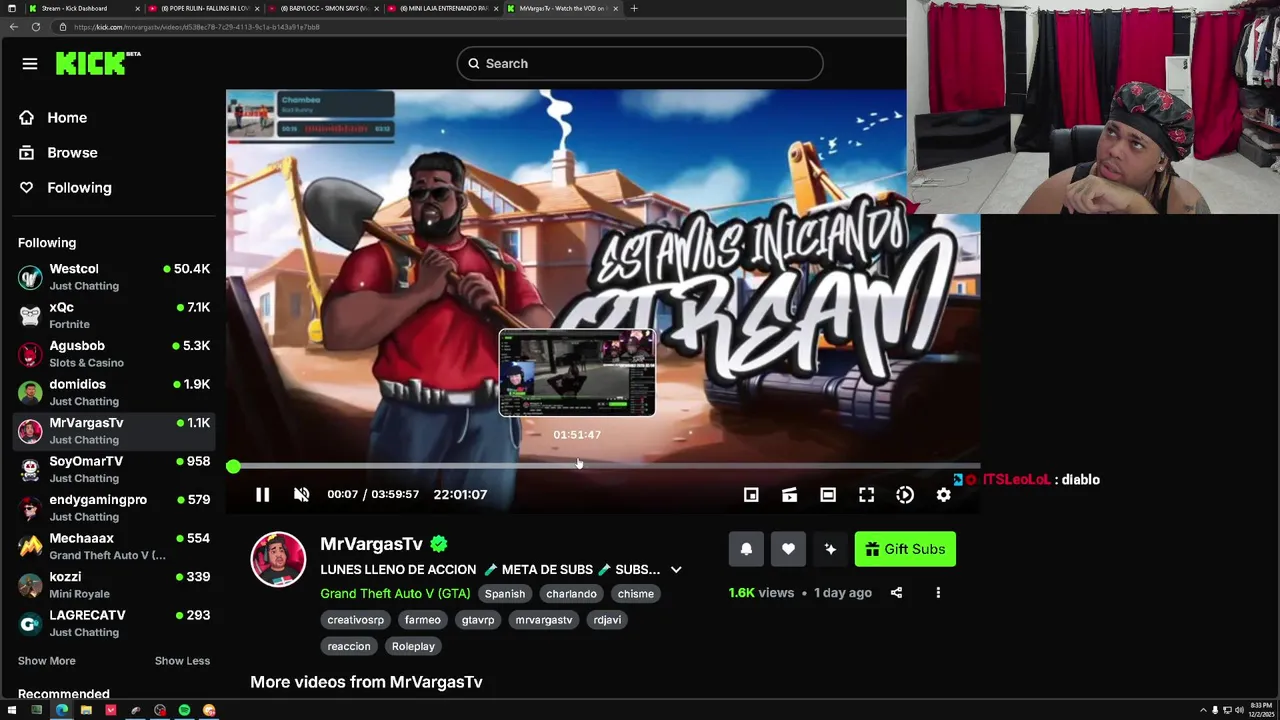Click the Gift Subs button
Viewport: 1280px width, 720px height.
tap(905, 549)
